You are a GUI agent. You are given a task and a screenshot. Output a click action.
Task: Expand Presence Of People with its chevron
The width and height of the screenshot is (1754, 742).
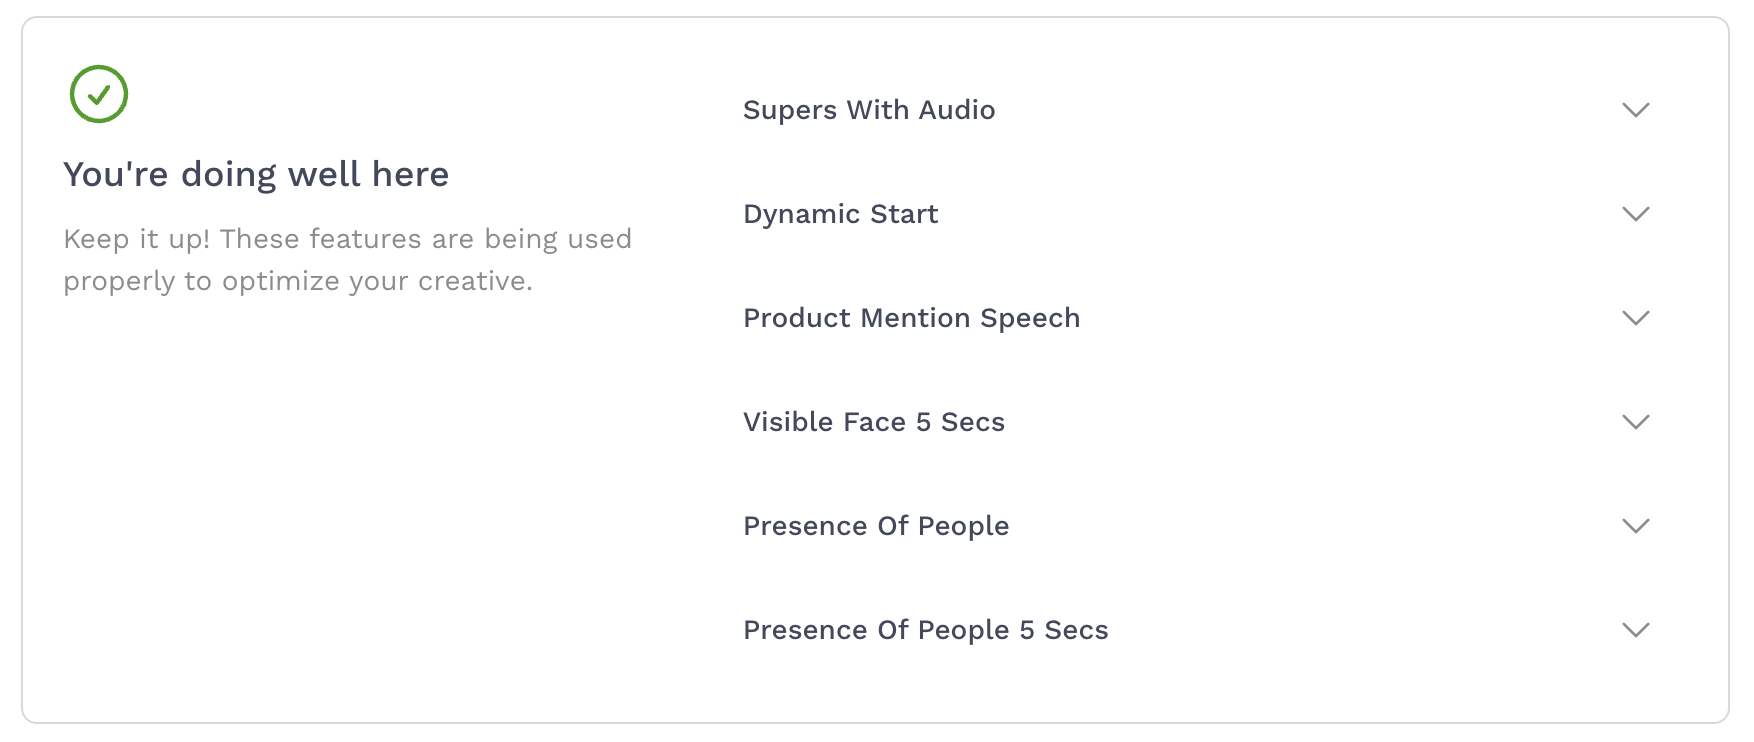click(1635, 526)
